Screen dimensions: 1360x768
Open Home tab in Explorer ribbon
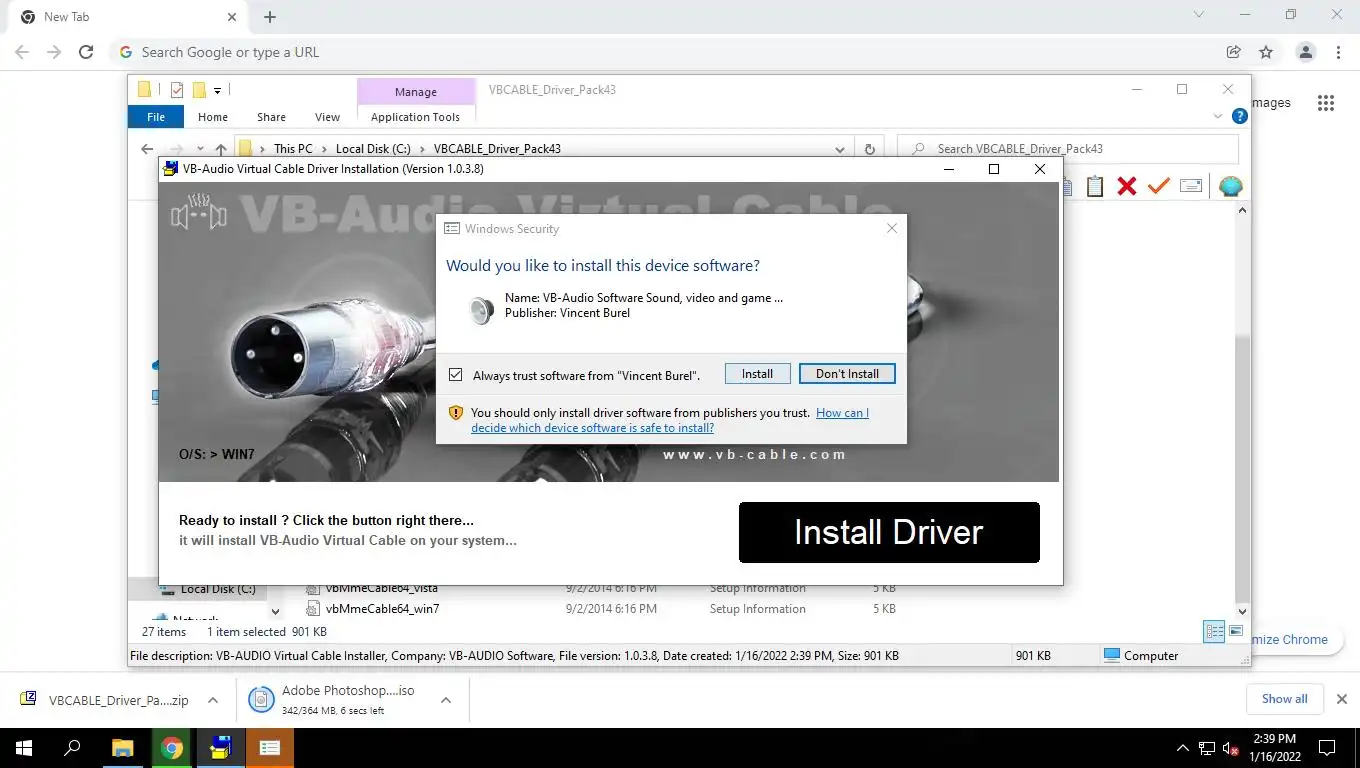[x=213, y=117]
